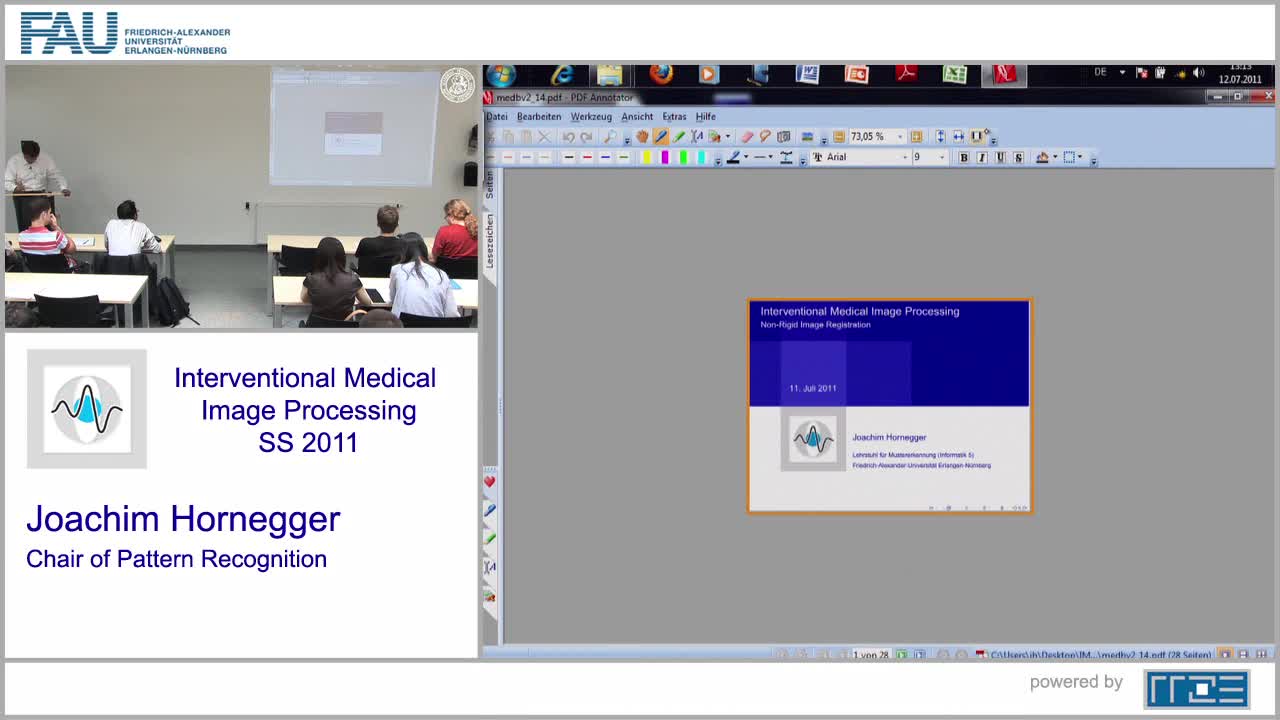Screen dimensions: 1280x720
Task: Select the Lasso selection tool
Action: click(765, 136)
